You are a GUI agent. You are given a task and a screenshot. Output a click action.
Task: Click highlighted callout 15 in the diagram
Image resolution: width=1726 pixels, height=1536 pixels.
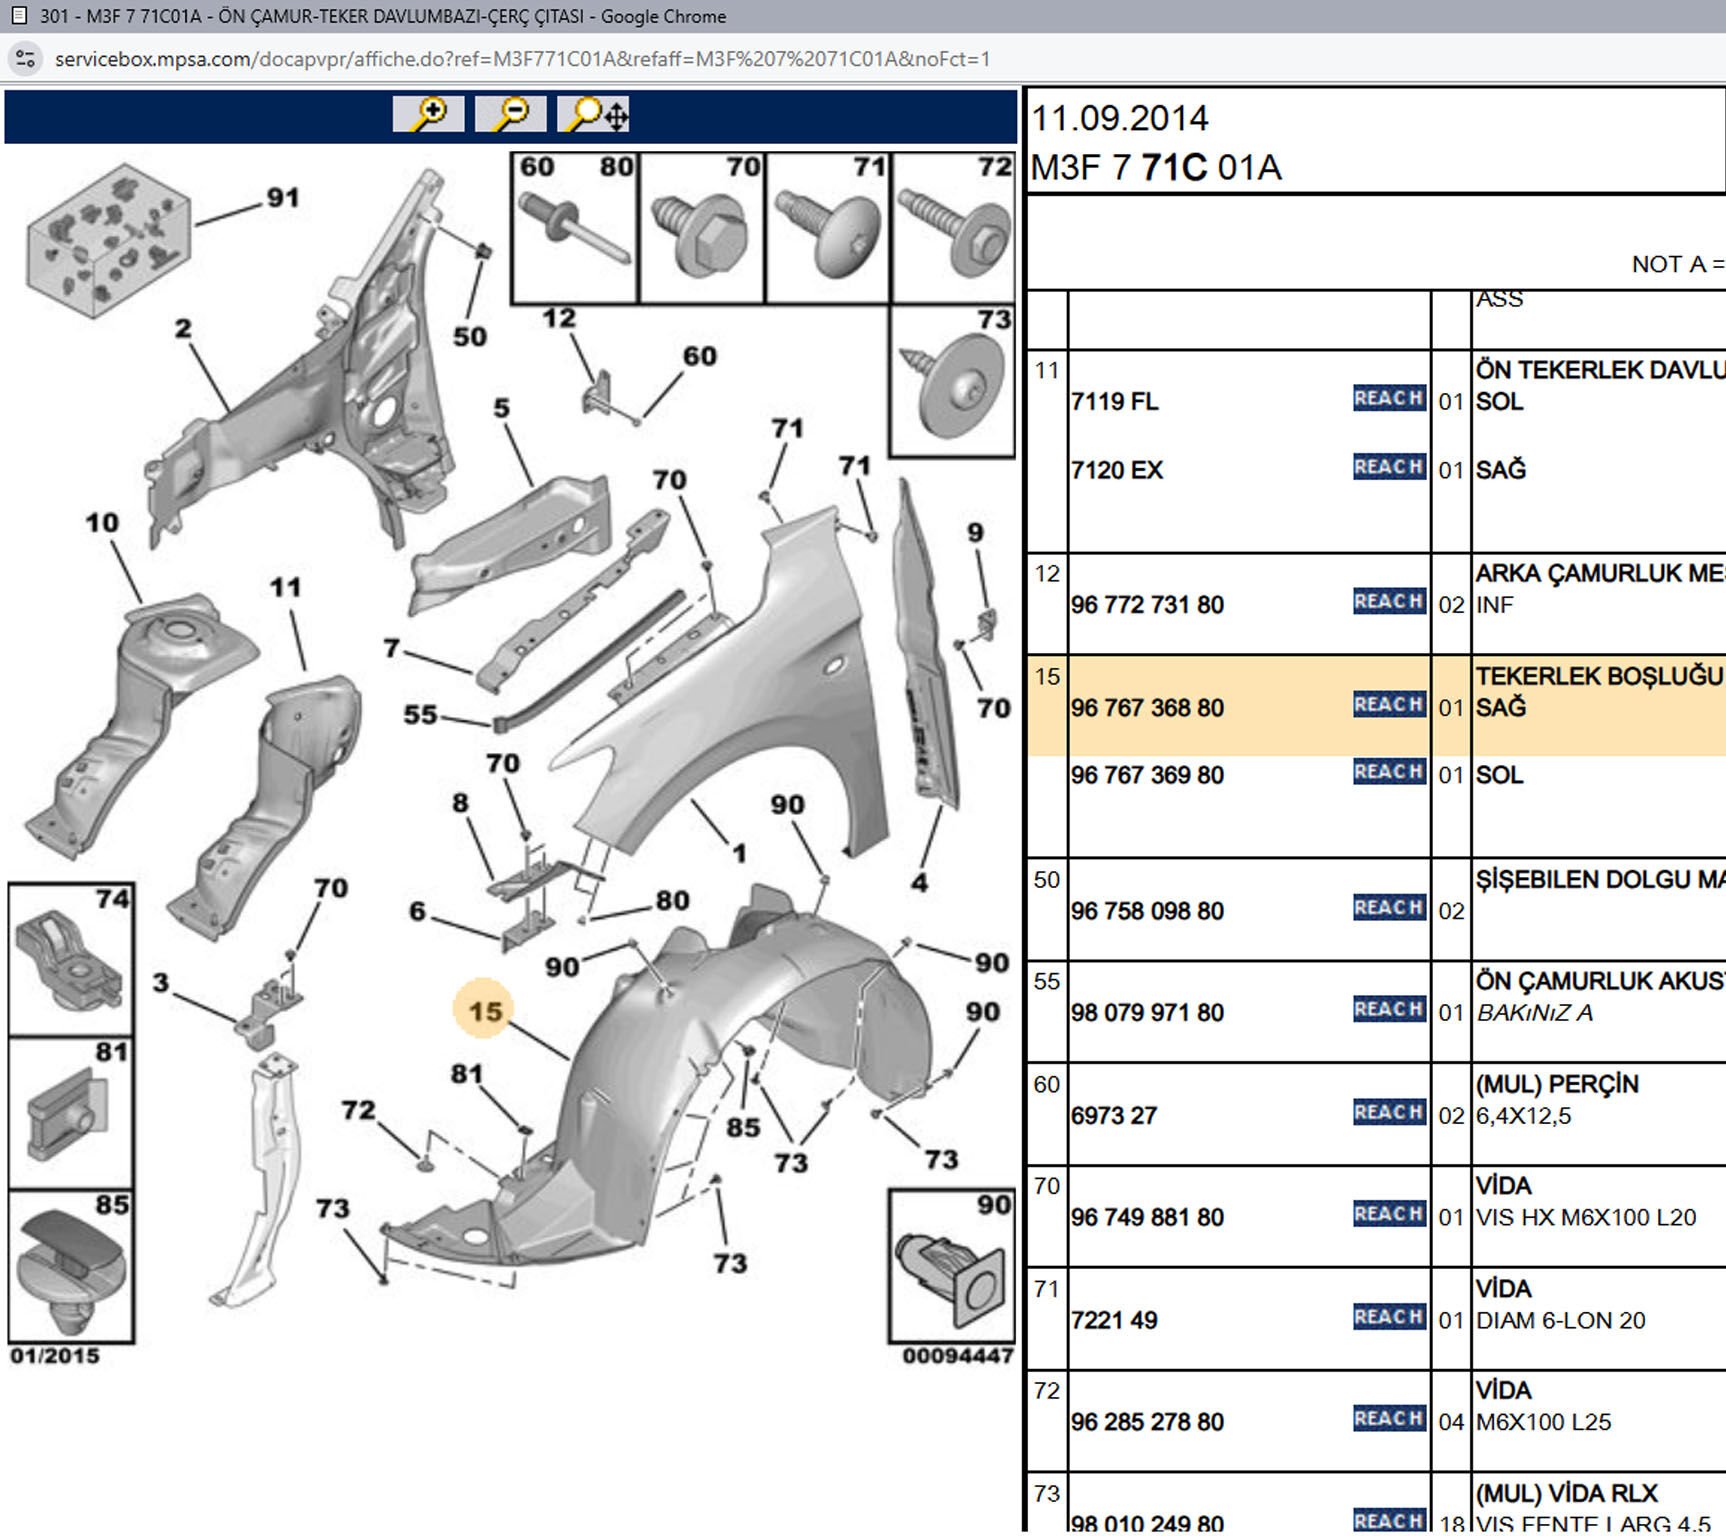(485, 1010)
